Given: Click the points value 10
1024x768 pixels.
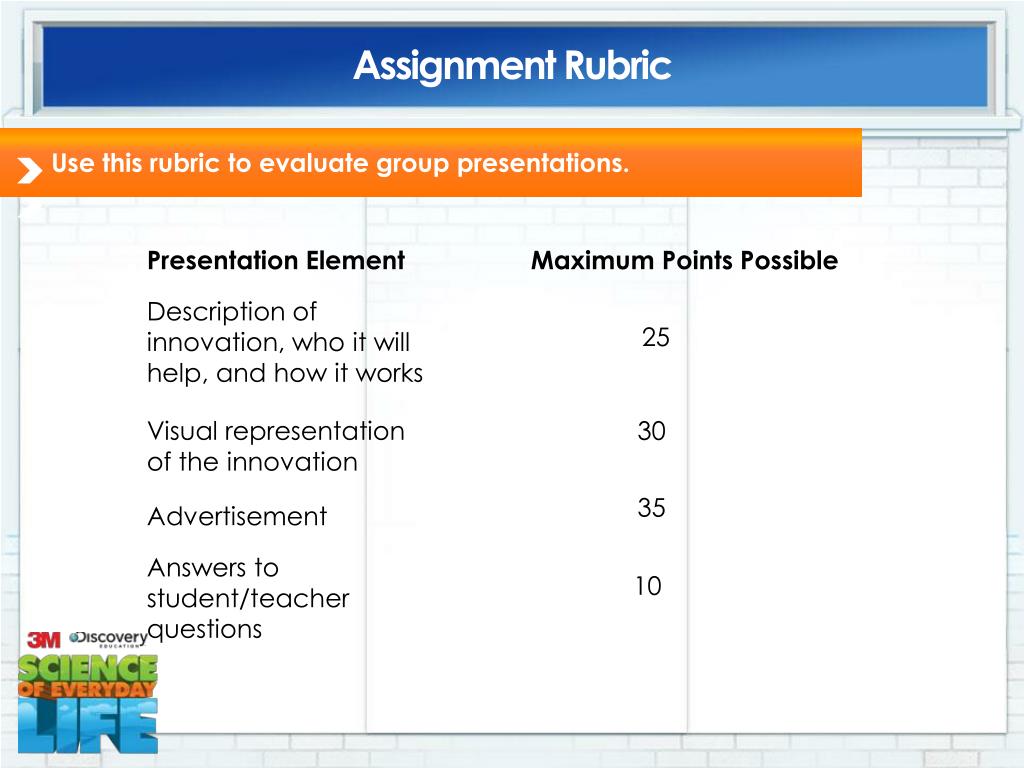Looking at the screenshot, I should [x=648, y=586].
